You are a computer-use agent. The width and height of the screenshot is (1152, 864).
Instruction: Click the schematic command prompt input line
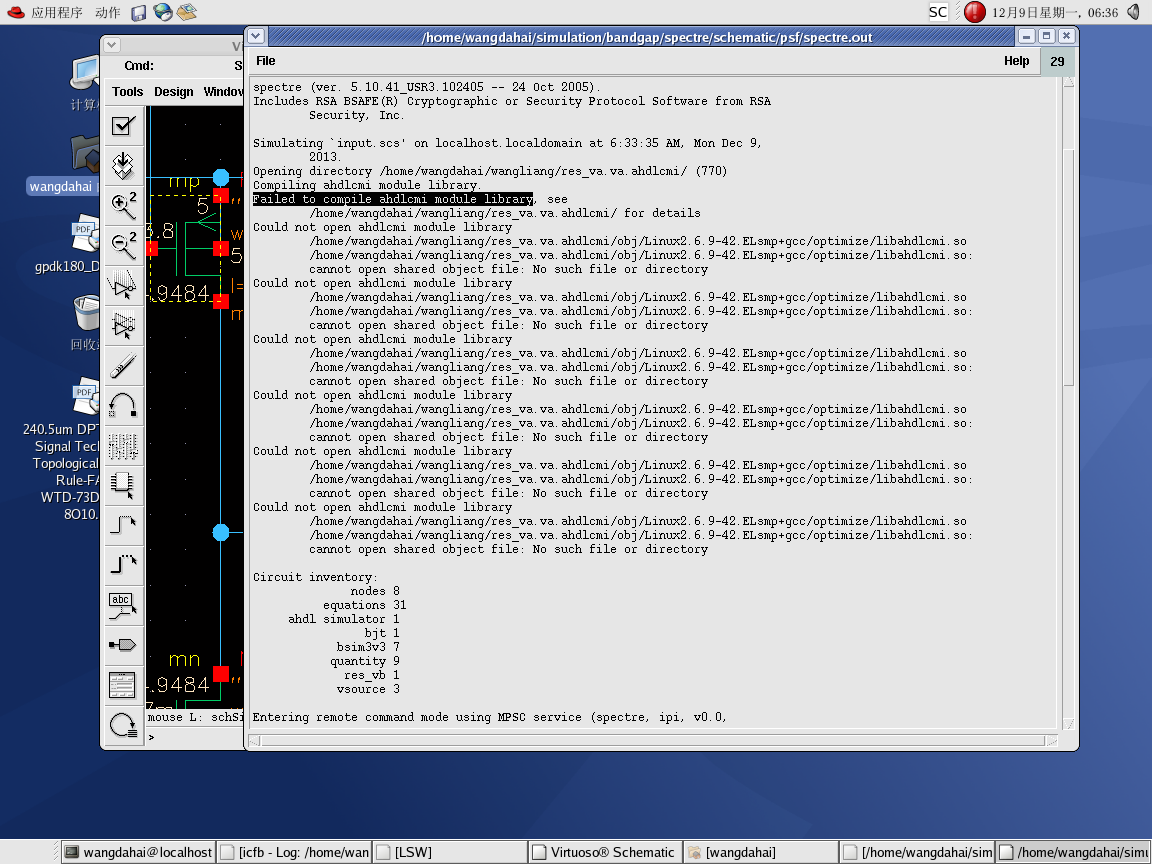point(195,737)
